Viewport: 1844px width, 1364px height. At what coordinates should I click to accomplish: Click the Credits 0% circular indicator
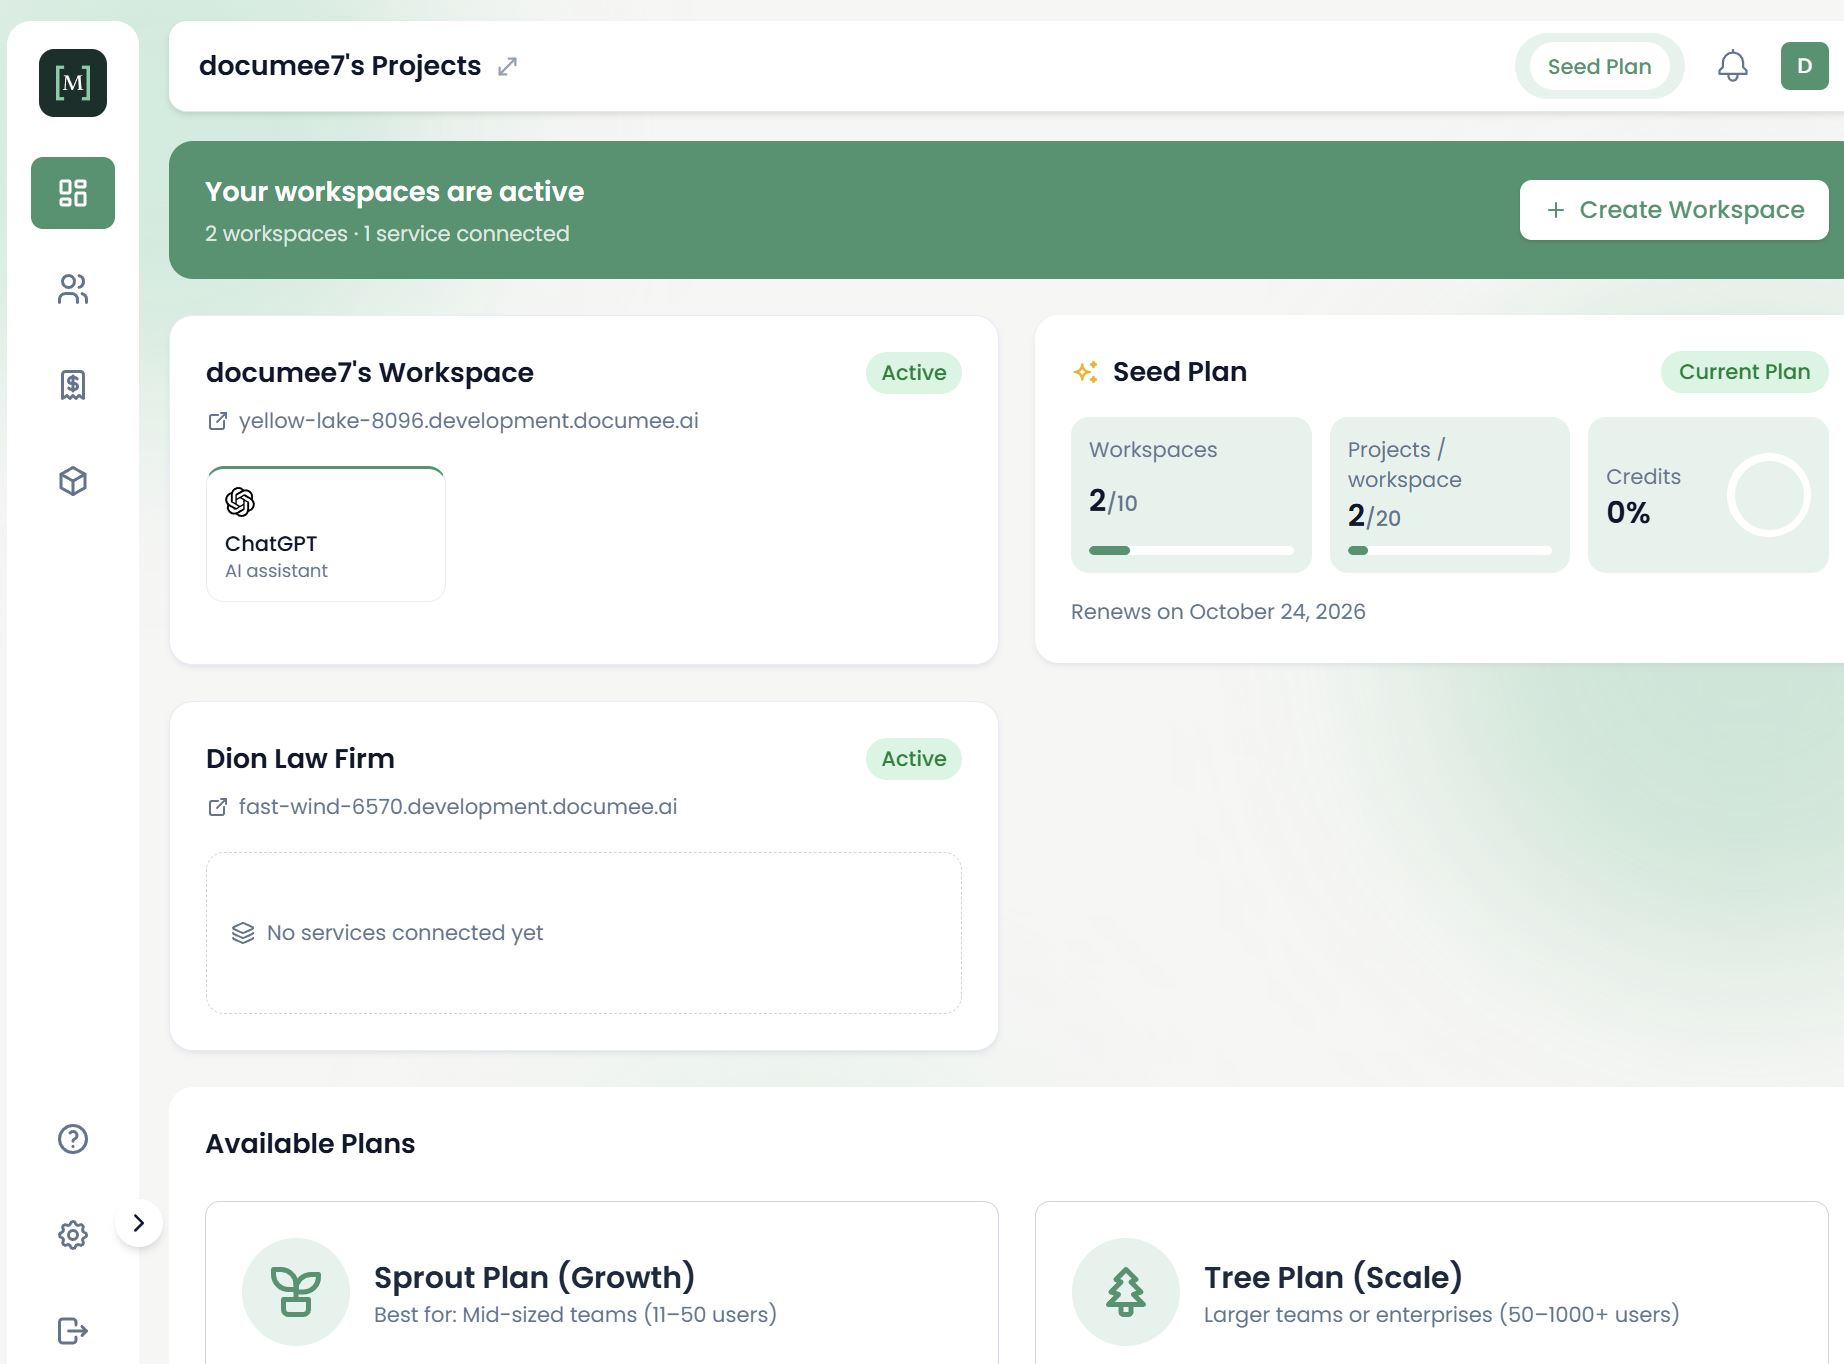point(1769,495)
